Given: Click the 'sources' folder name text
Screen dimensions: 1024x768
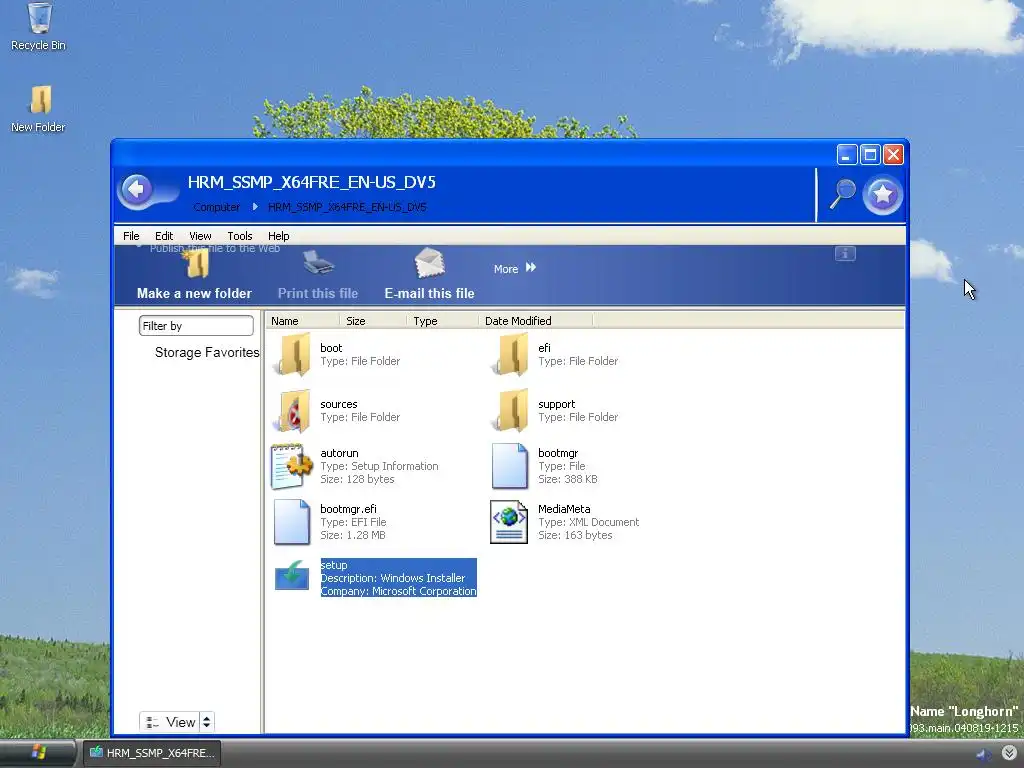Looking at the screenshot, I should [x=338, y=404].
